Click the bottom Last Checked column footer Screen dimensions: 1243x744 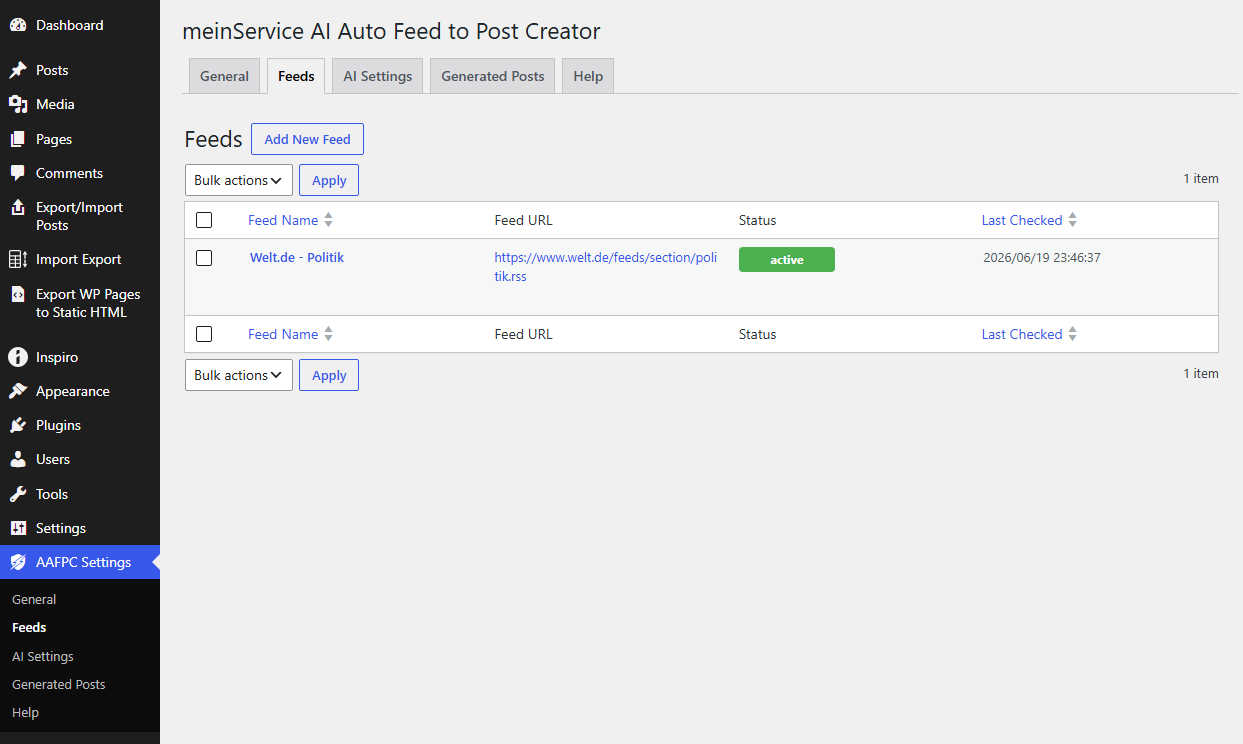click(1022, 334)
